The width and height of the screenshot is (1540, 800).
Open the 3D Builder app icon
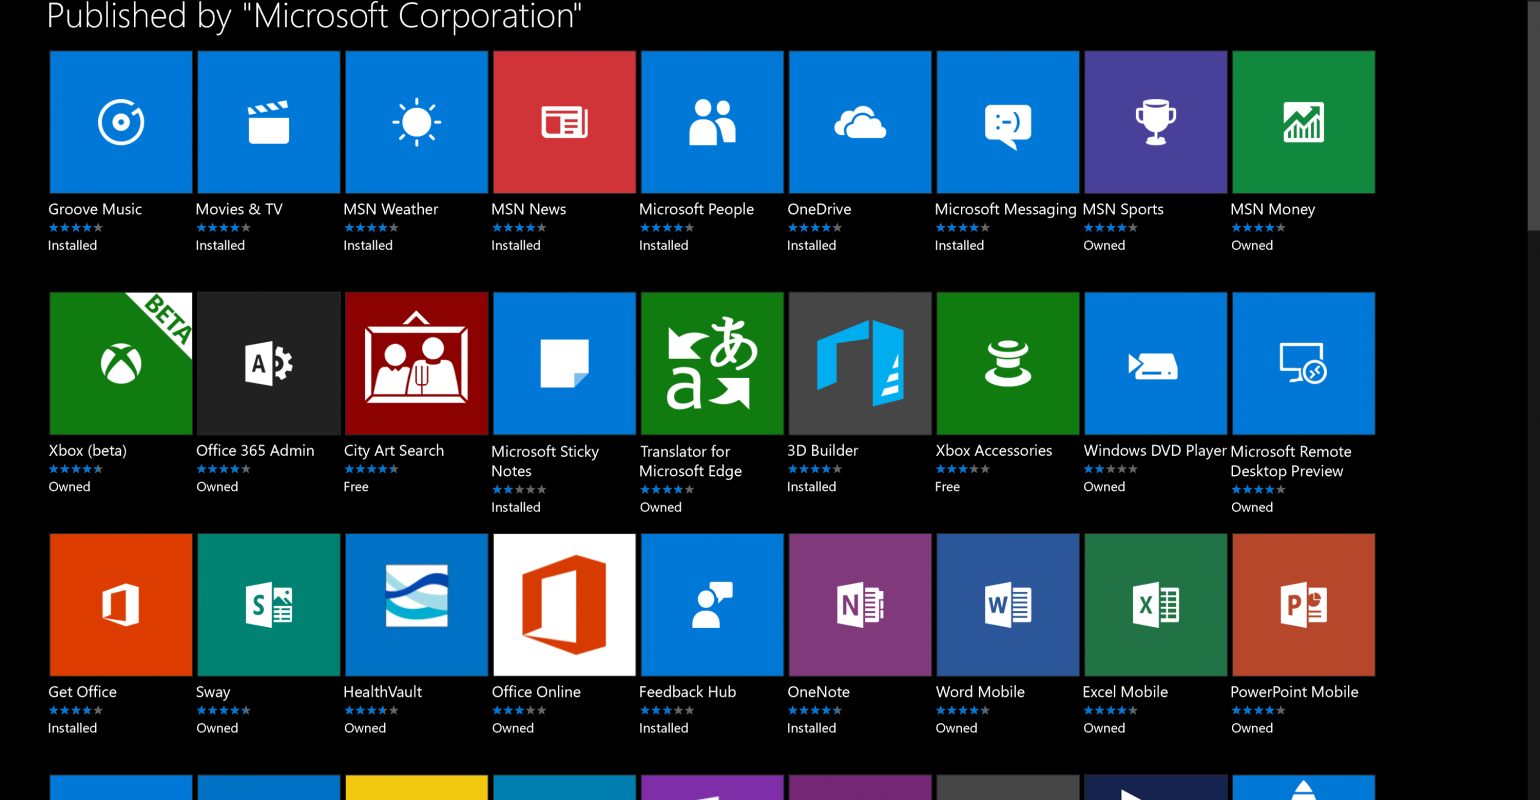[860, 363]
